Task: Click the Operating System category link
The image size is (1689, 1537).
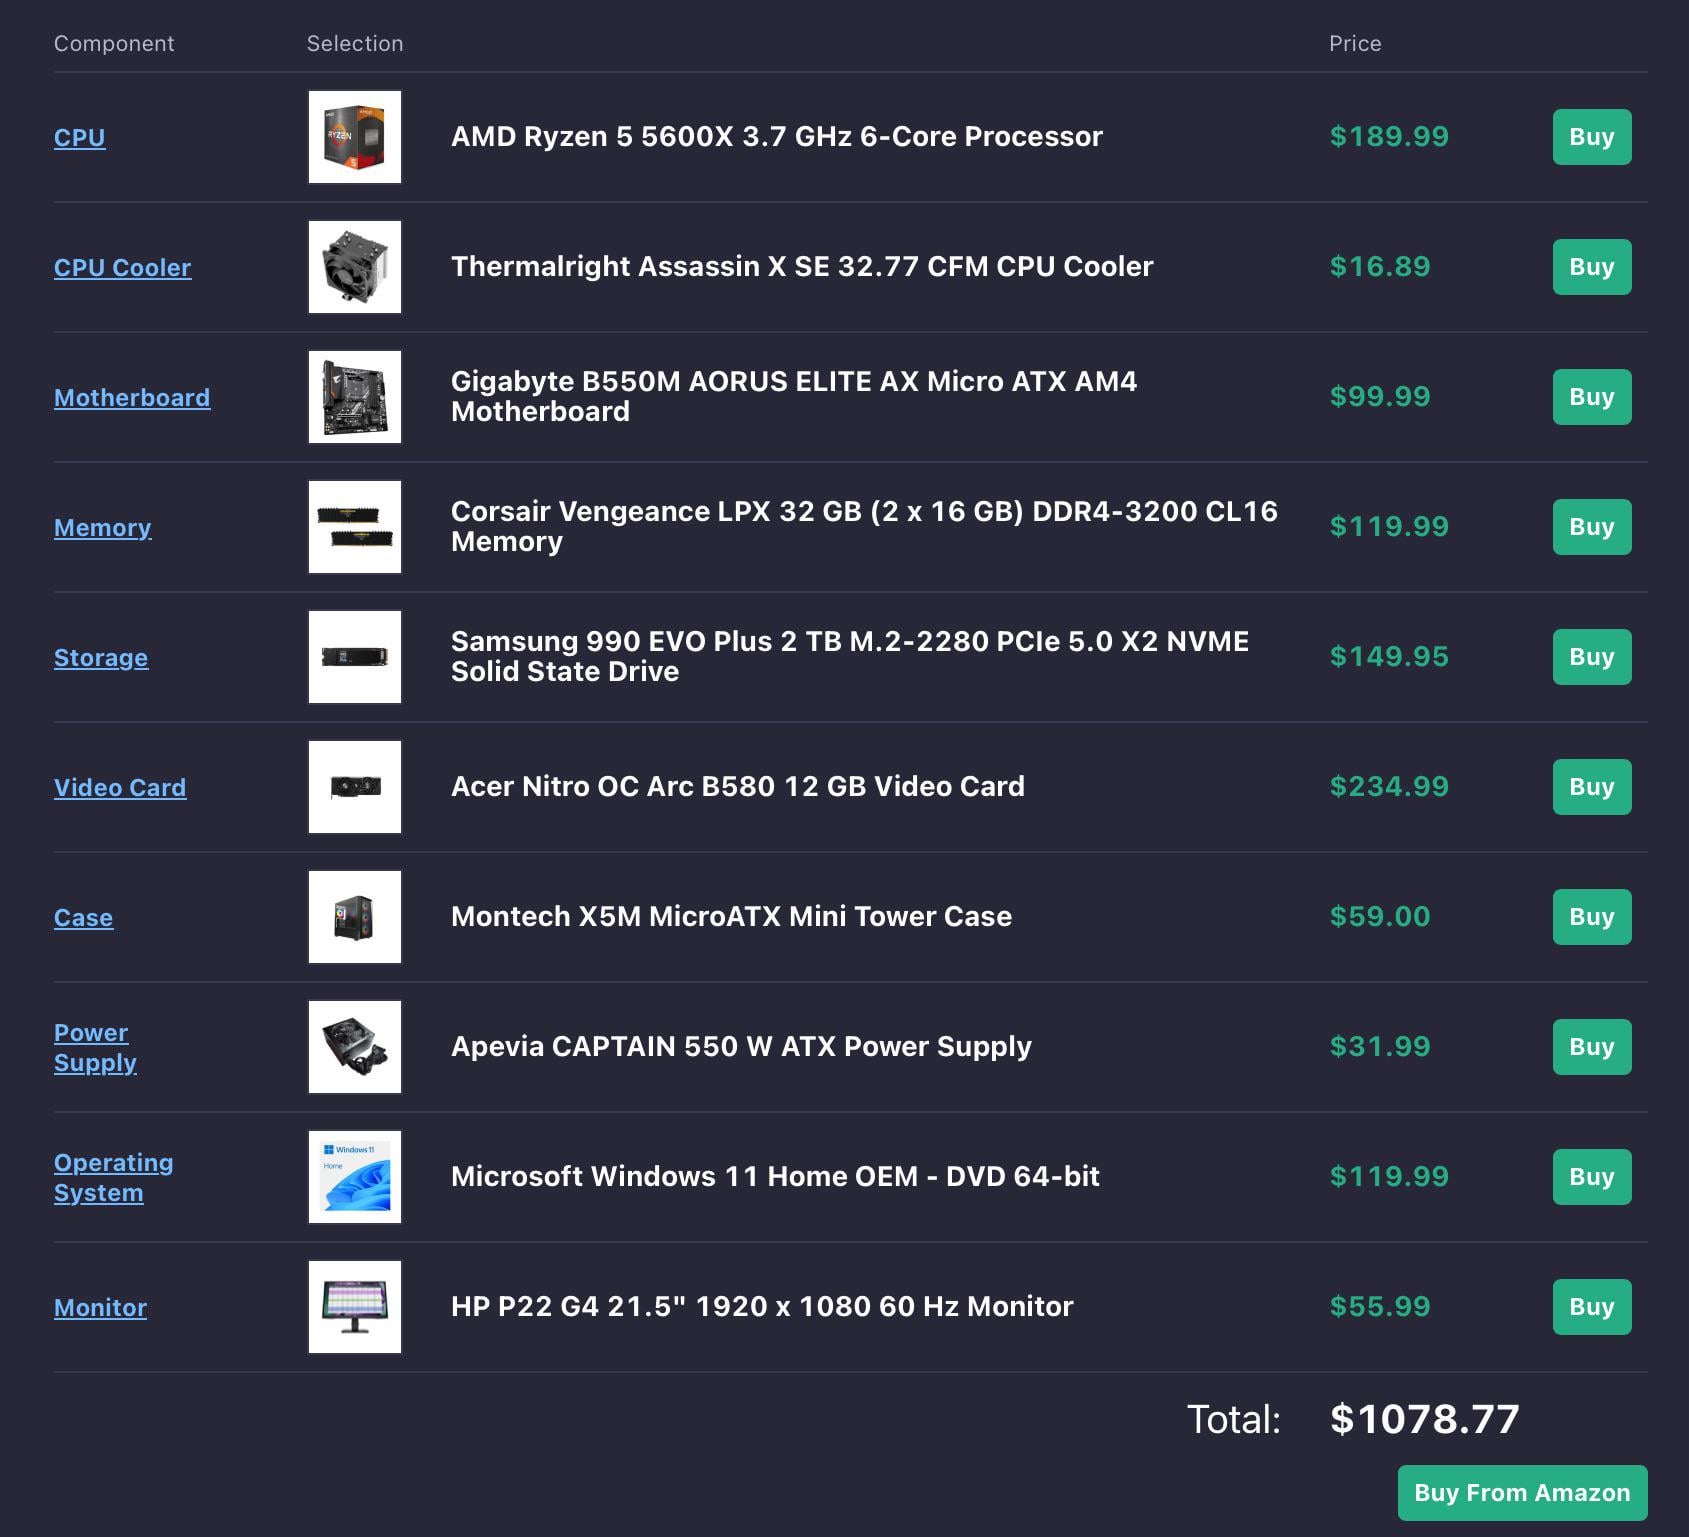Action: [112, 1177]
